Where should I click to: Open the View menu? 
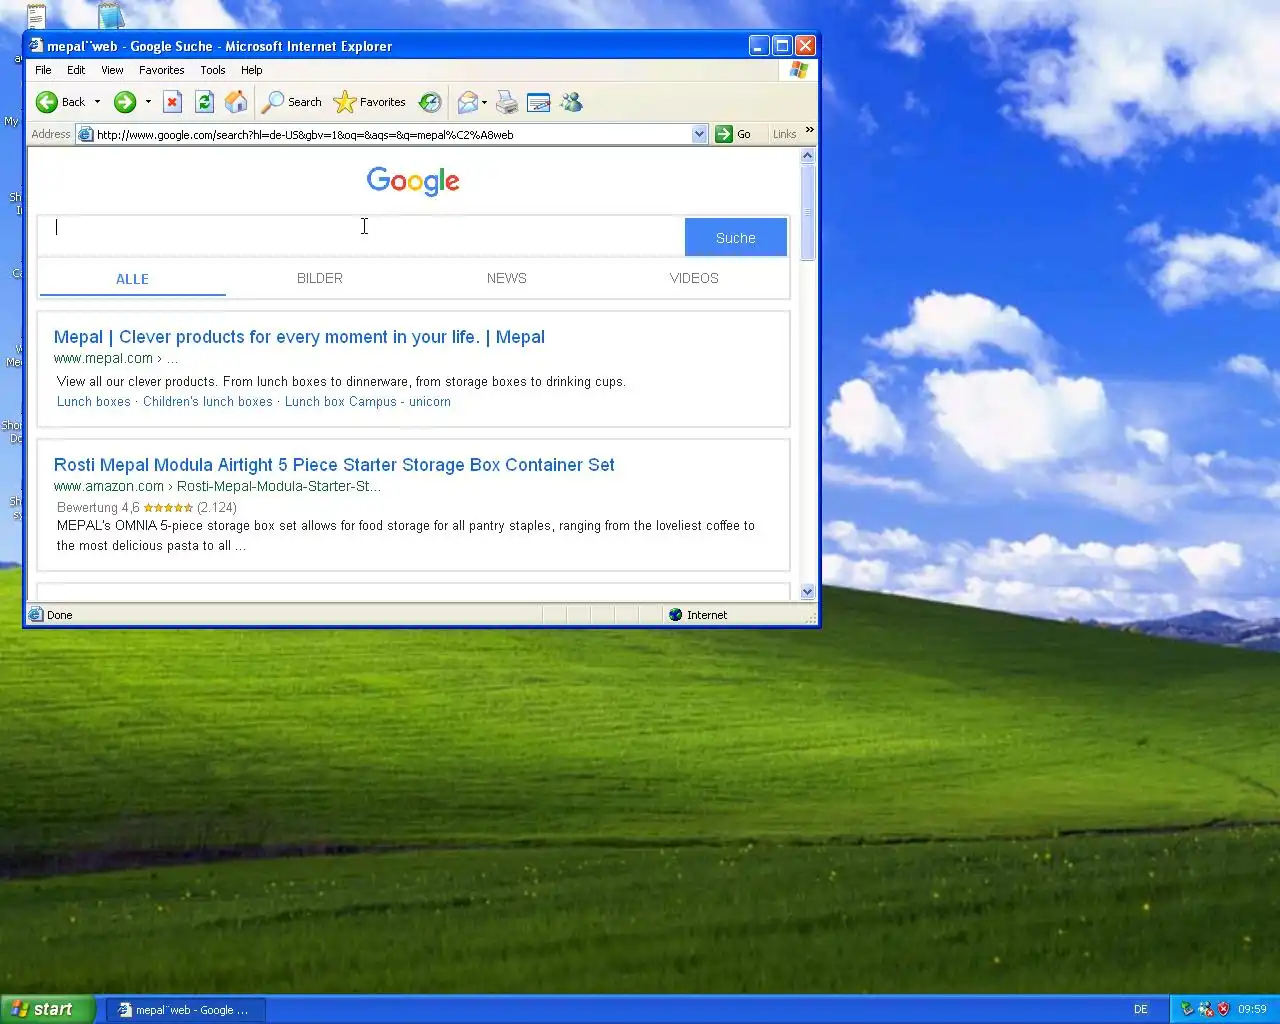(x=112, y=70)
